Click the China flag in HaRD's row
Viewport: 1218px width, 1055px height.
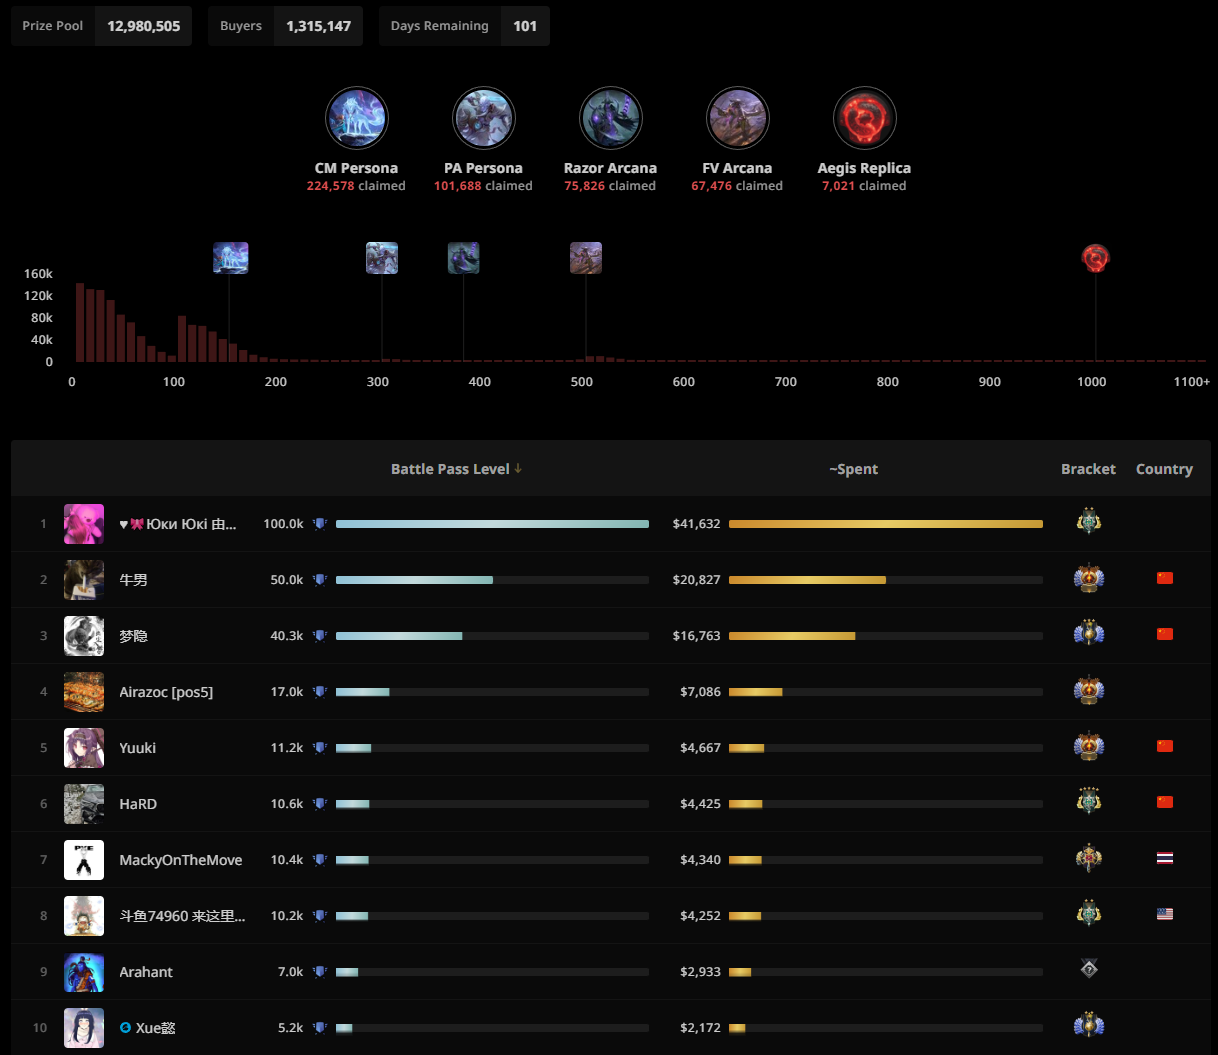pos(1165,802)
